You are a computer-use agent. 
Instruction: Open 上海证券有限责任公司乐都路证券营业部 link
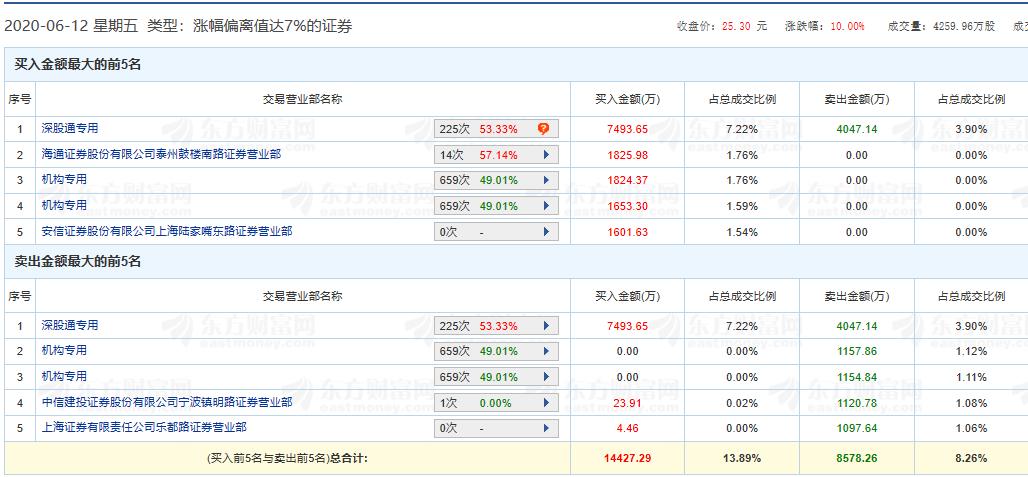pos(144,428)
